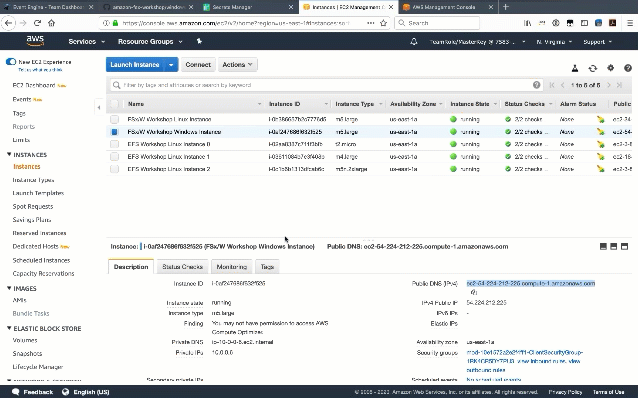Toggle the select-all instances checkbox
The height and width of the screenshot is (398, 638).
(114, 104)
